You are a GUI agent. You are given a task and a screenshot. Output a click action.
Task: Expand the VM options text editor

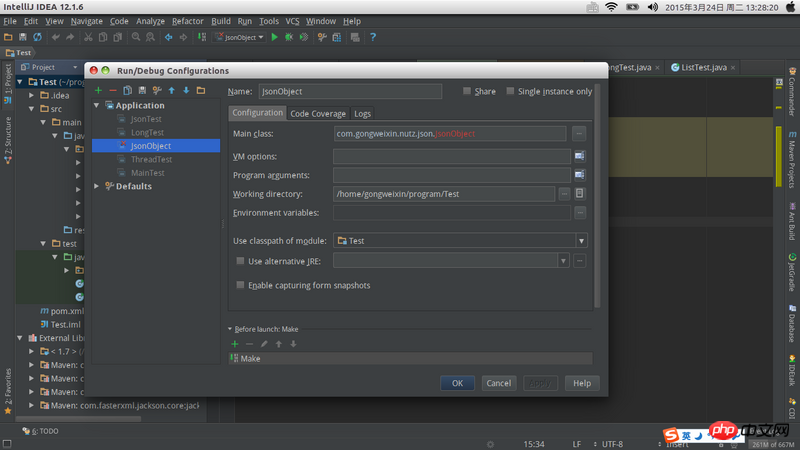pyautogui.click(x=579, y=156)
